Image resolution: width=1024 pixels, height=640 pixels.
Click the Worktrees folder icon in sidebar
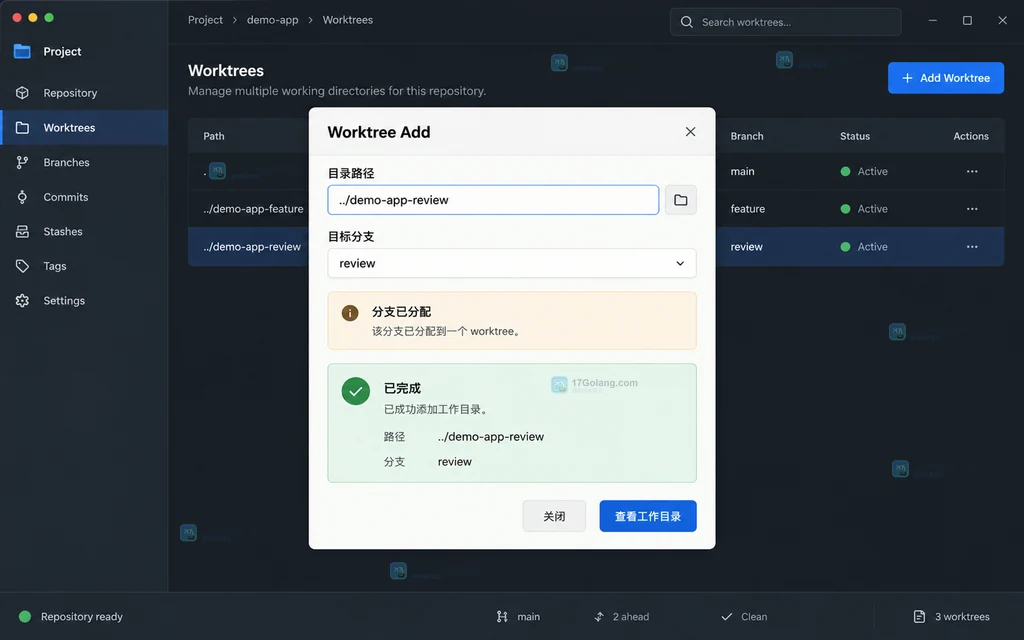click(22, 127)
